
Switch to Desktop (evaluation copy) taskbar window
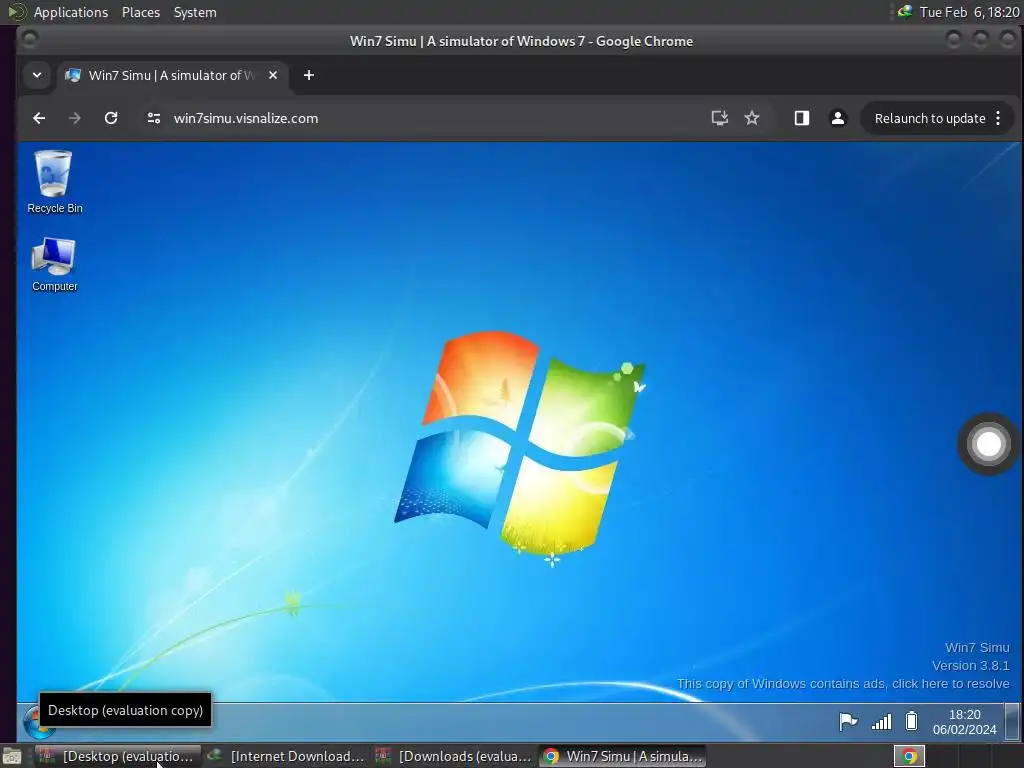click(118, 756)
